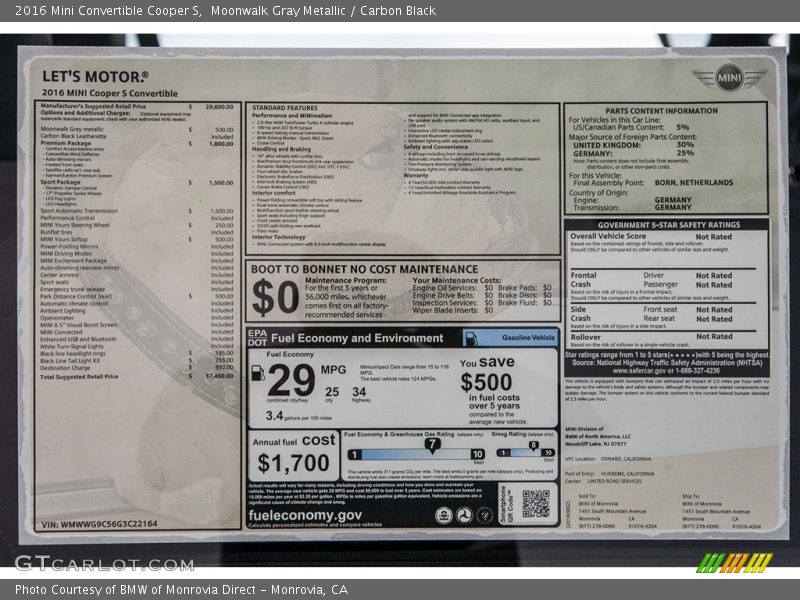Viewport: 800px width, 600px height.
Task: Click the 'Engine Oil Services' cost line
Action: [x=453, y=288]
